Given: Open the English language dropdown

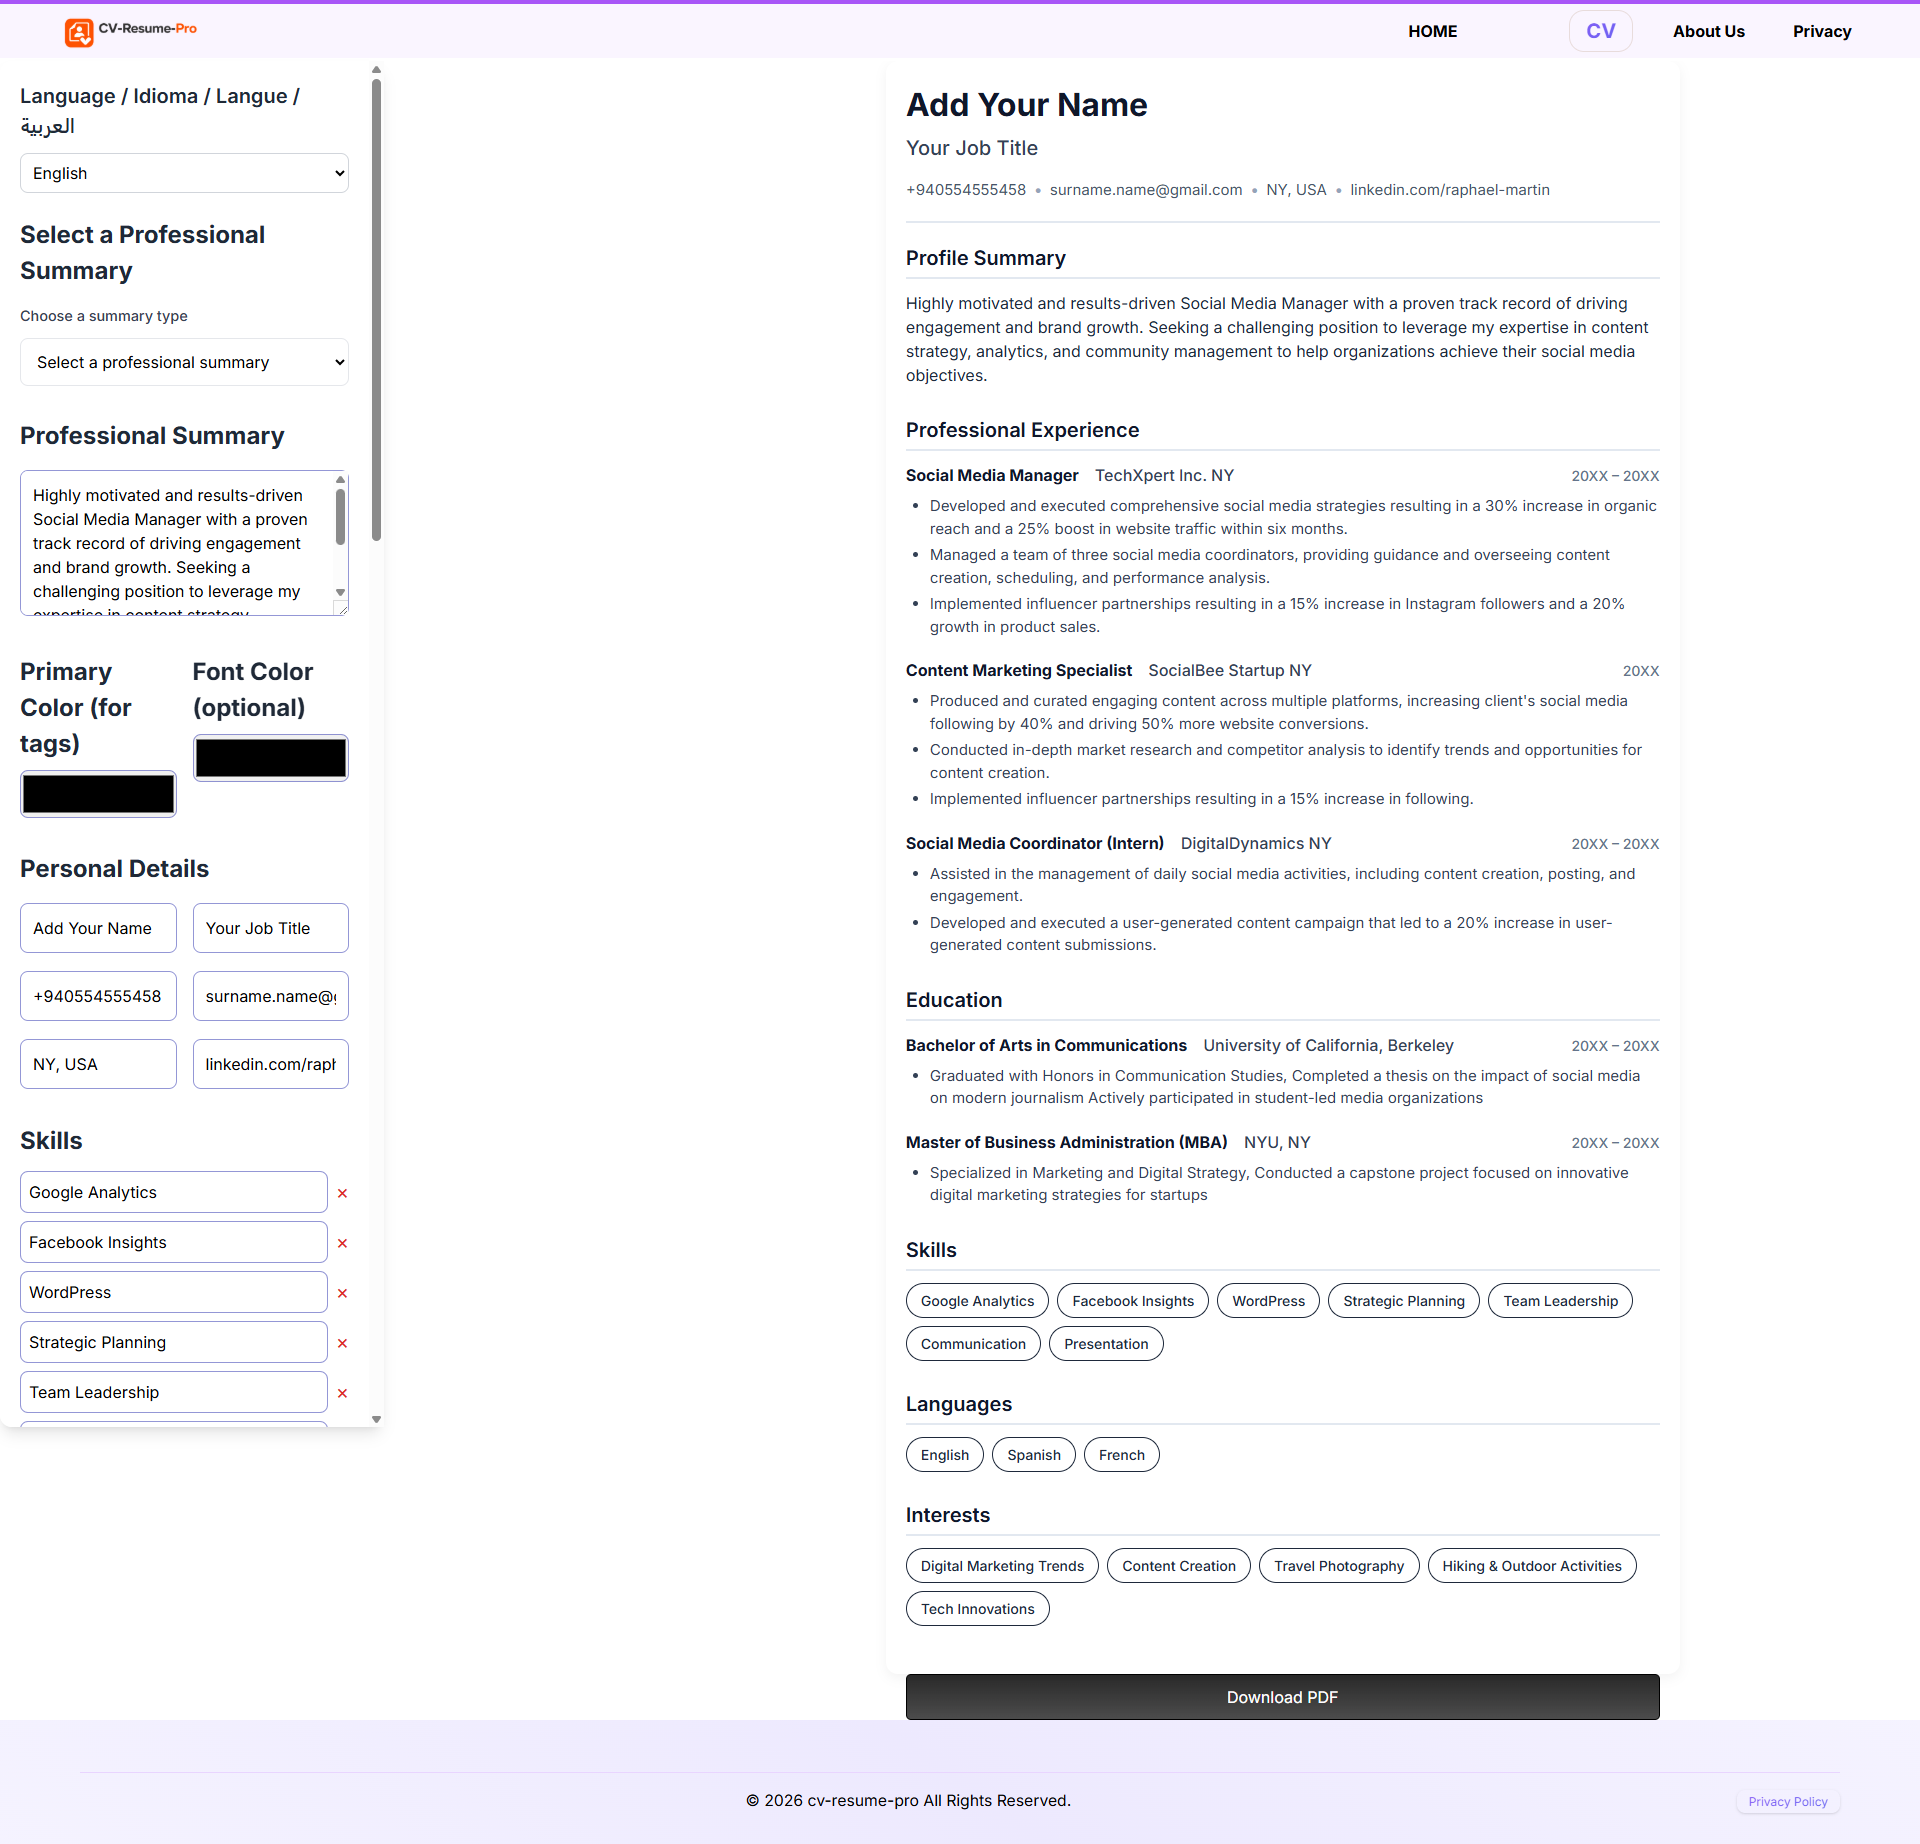Looking at the screenshot, I should click(x=184, y=173).
